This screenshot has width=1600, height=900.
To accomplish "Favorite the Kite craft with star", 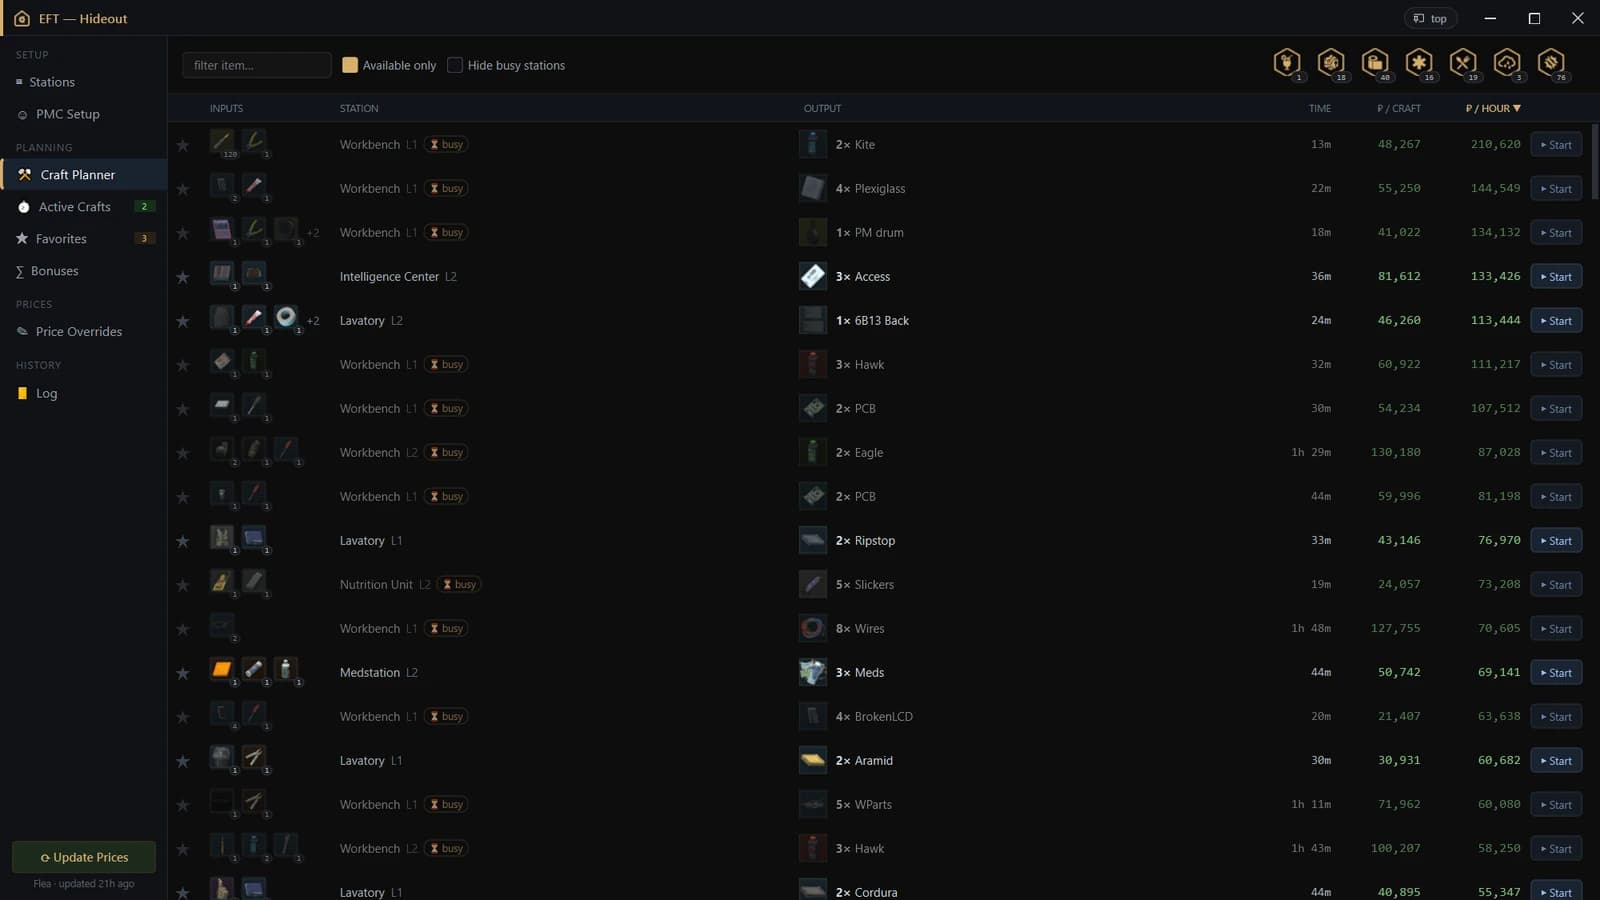I will 183,145.
